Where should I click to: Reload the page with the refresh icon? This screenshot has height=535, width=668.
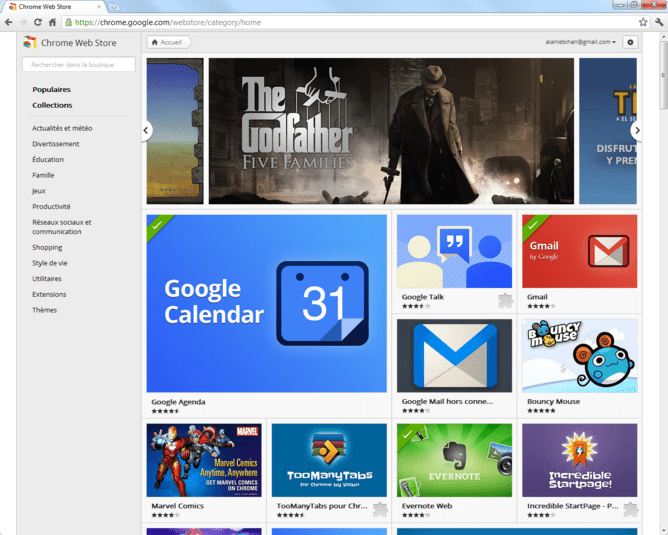tap(38, 21)
